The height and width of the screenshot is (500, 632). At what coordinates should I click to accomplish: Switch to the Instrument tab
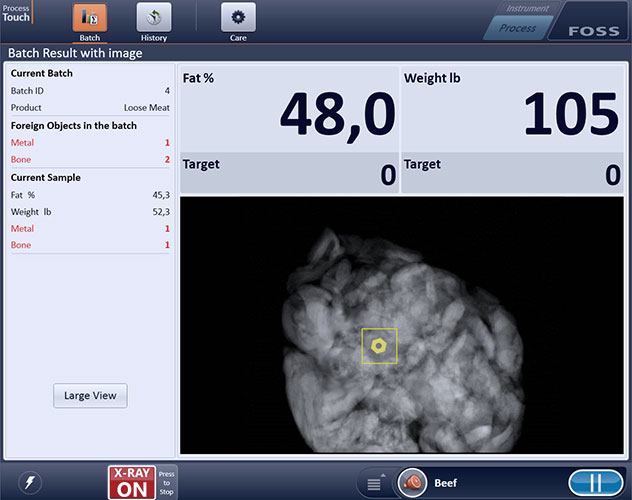click(527, 9)
